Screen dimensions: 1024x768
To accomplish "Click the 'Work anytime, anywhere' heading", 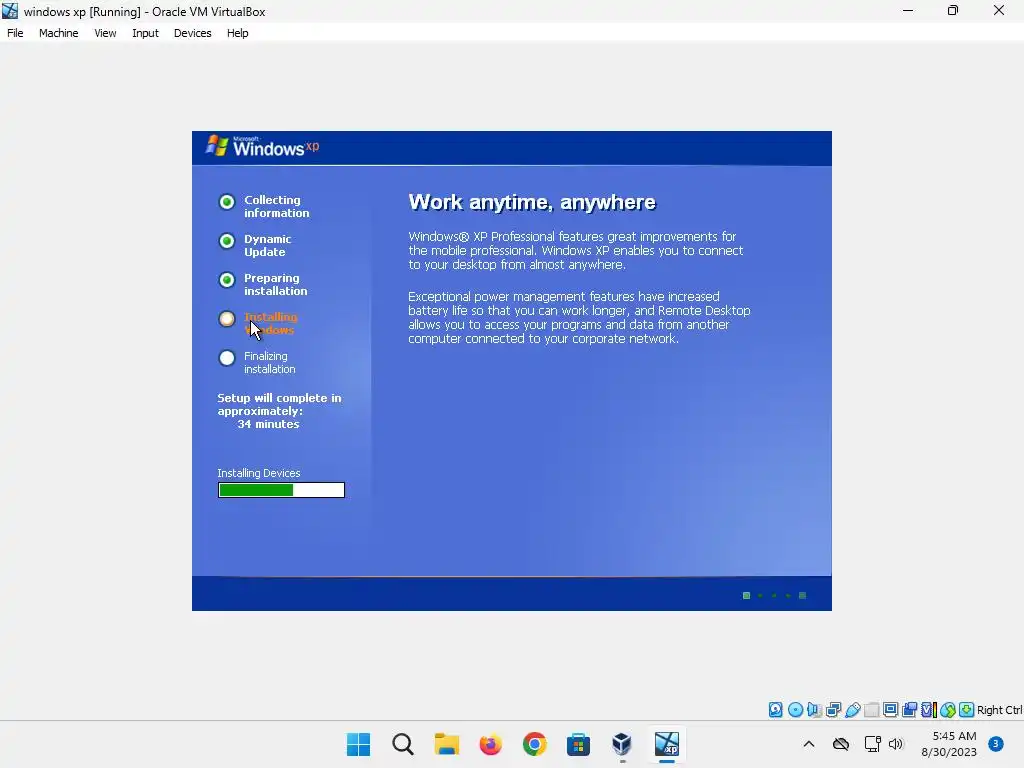I will pyautogui.click(x=532, y=202).
